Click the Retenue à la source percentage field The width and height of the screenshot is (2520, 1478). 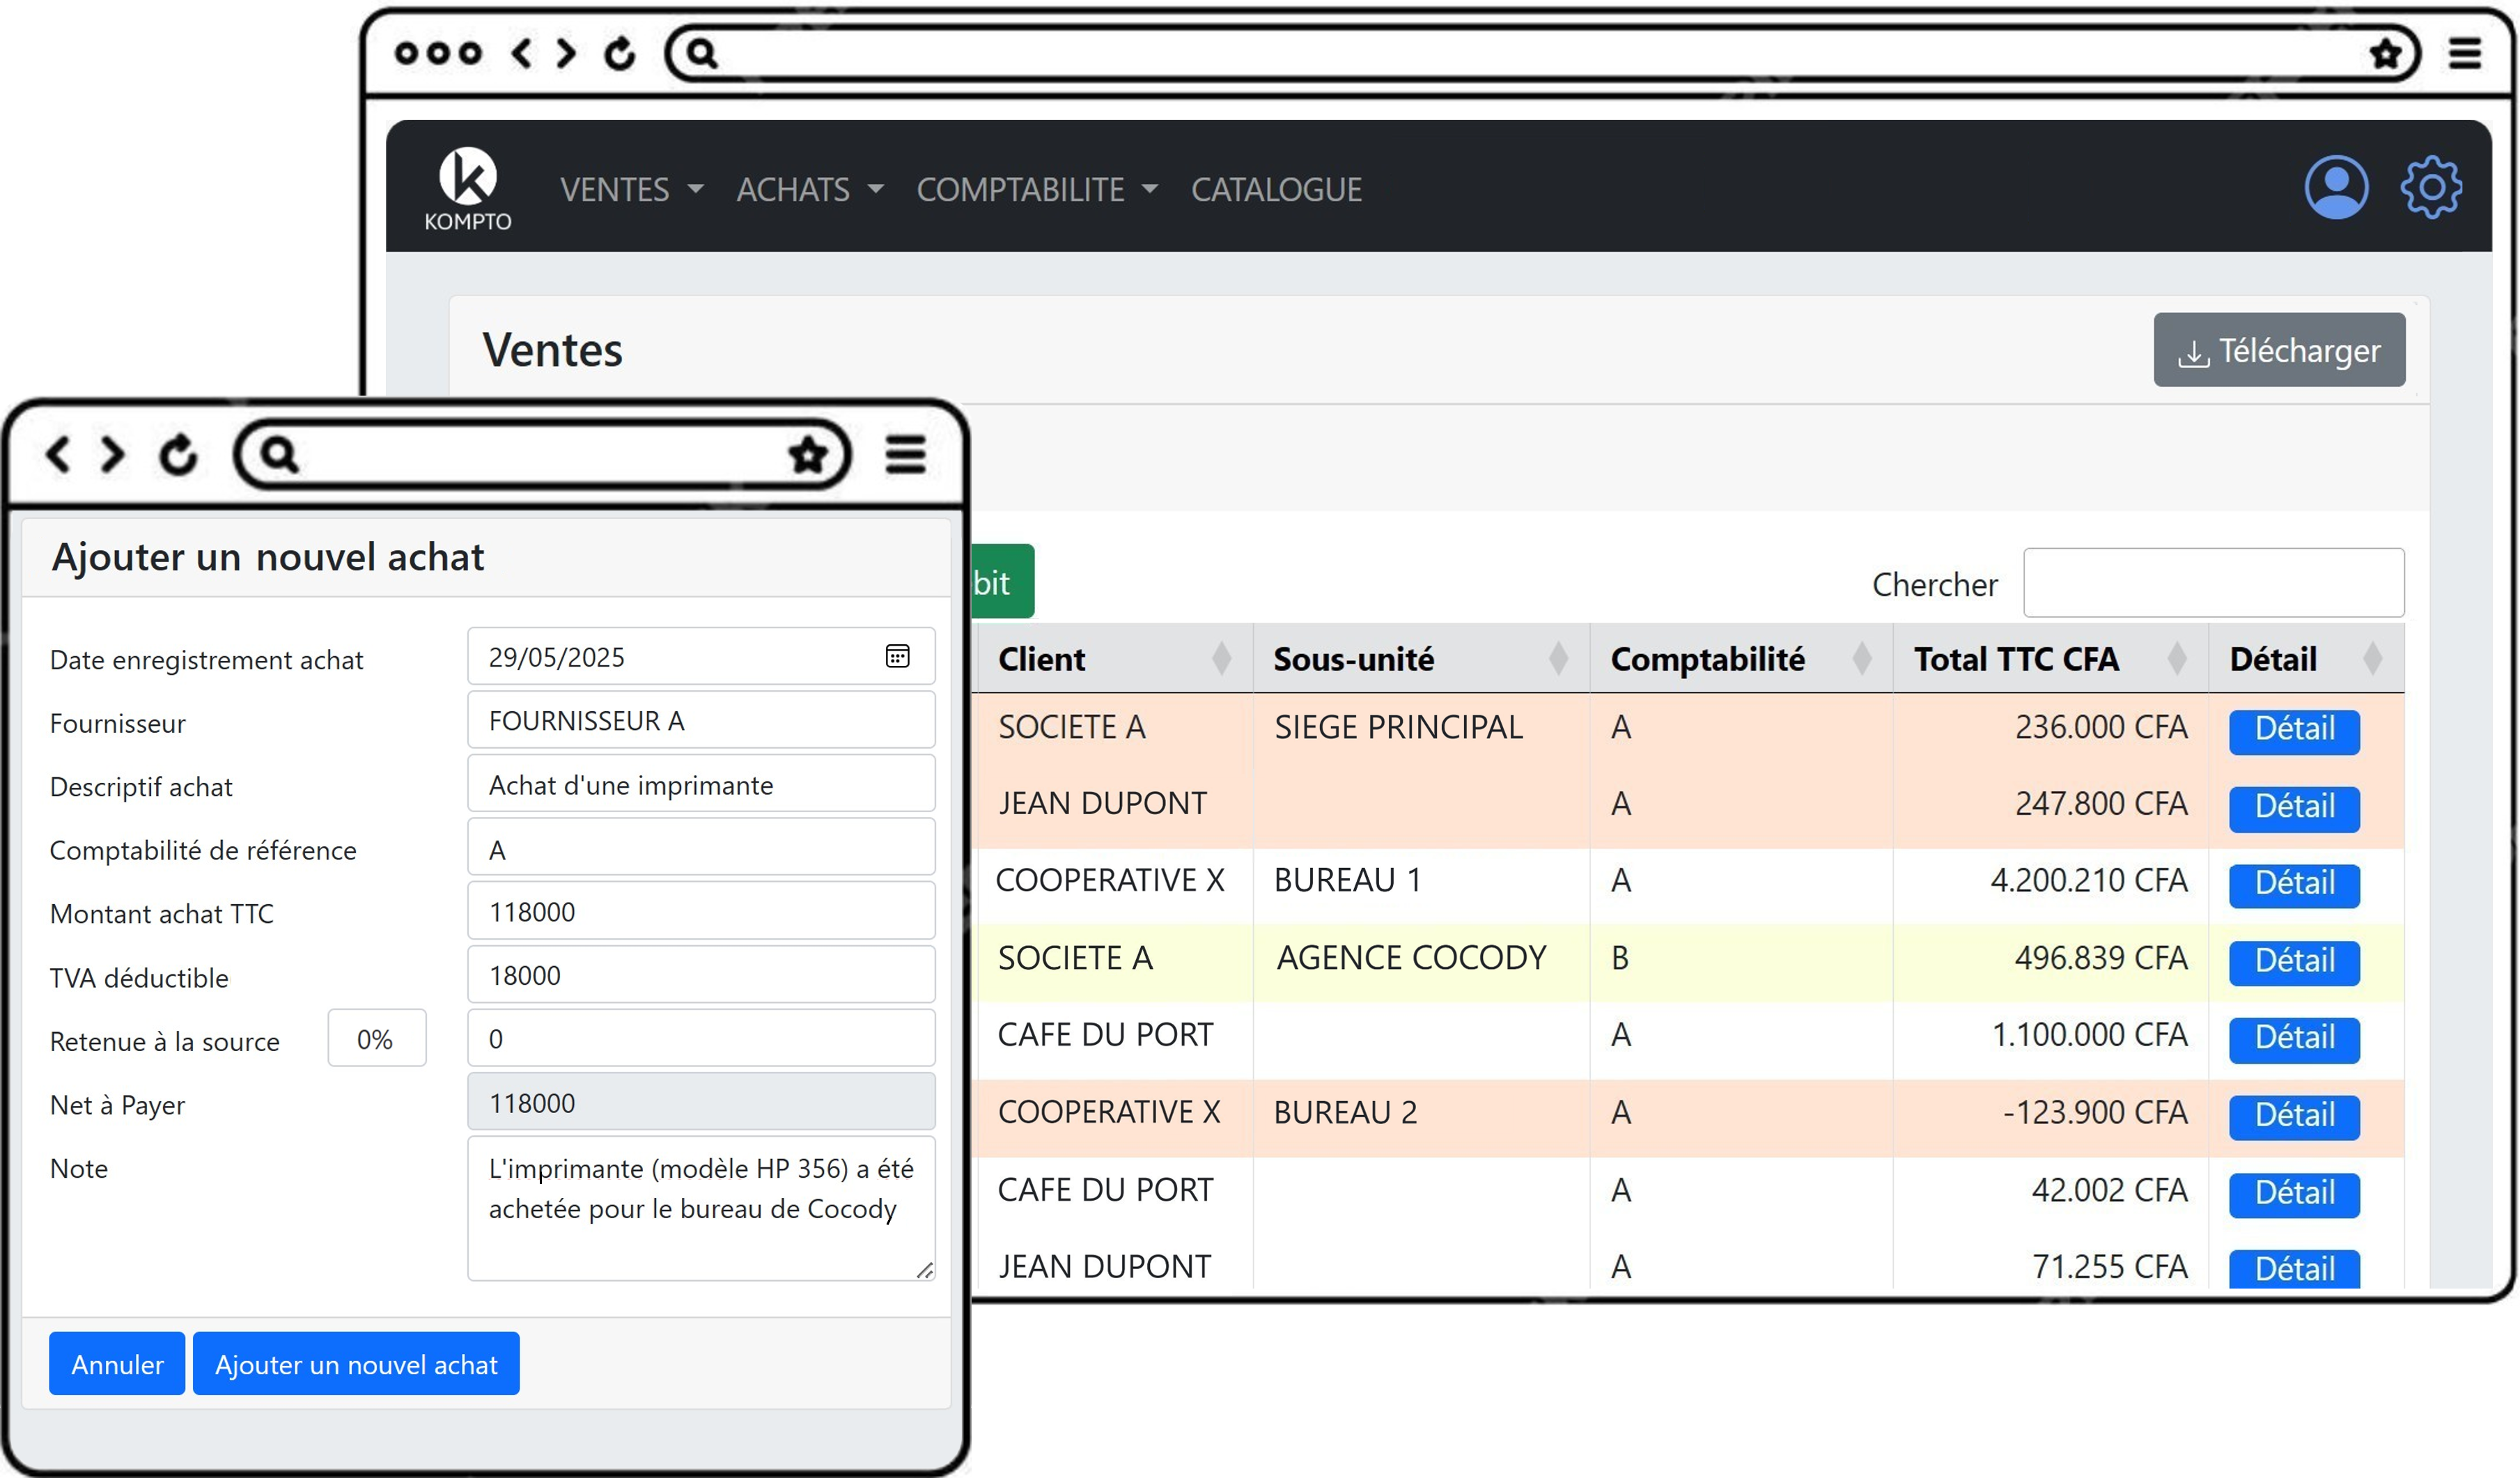click(377, 1038)
